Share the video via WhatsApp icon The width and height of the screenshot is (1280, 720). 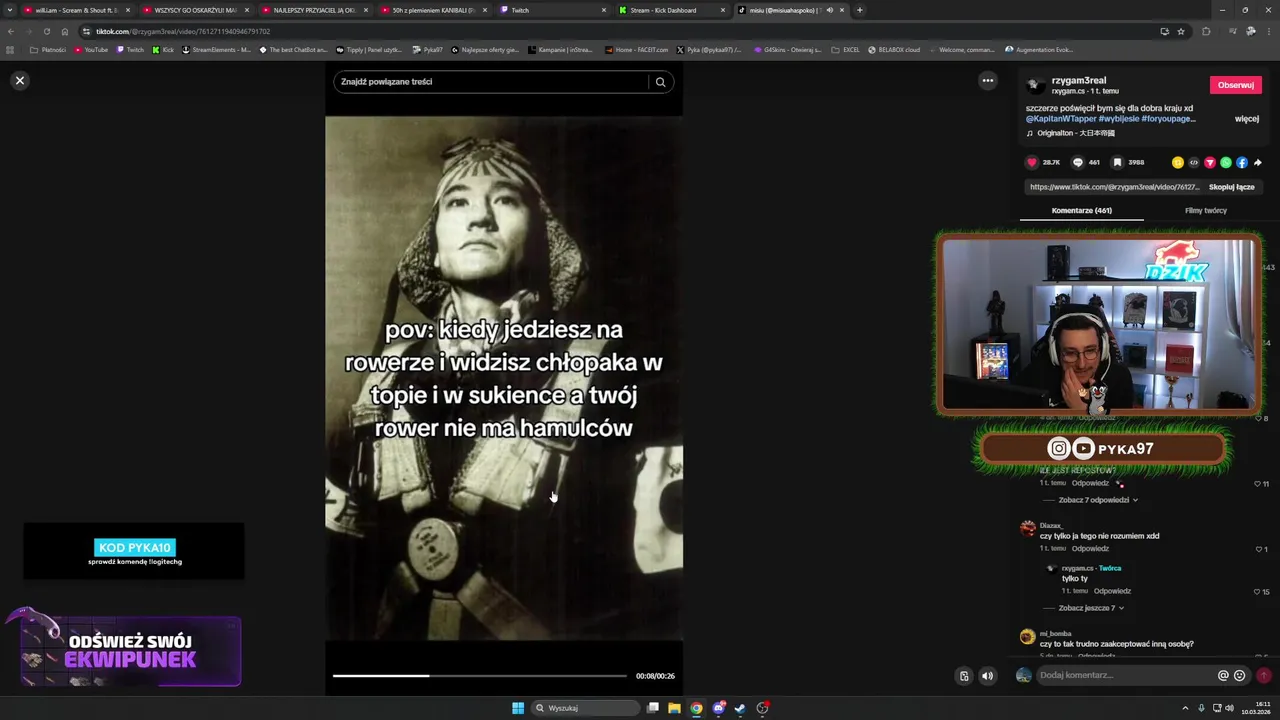pyautogui.click(x=1225, y=162)
